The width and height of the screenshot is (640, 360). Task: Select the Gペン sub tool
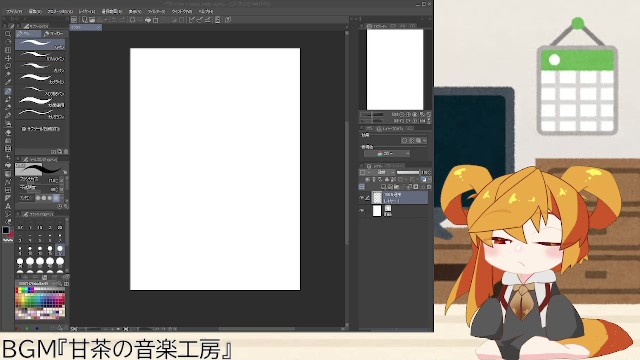pyautogui.click(x=40, y=44)
